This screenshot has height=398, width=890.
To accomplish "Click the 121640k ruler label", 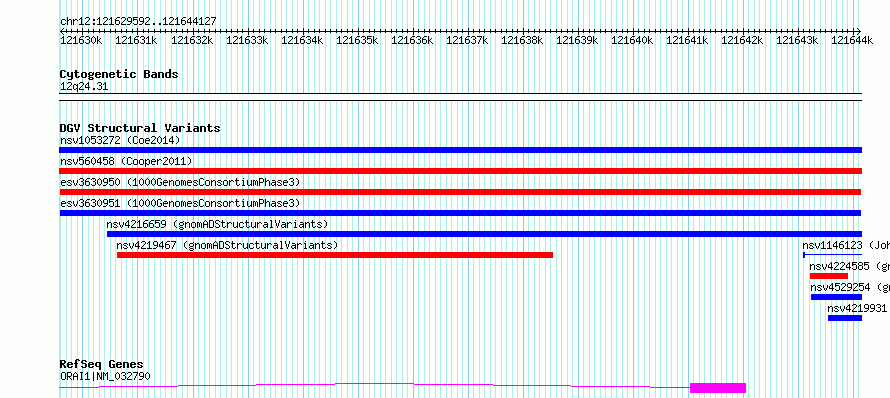I will (x=632, y=40).
